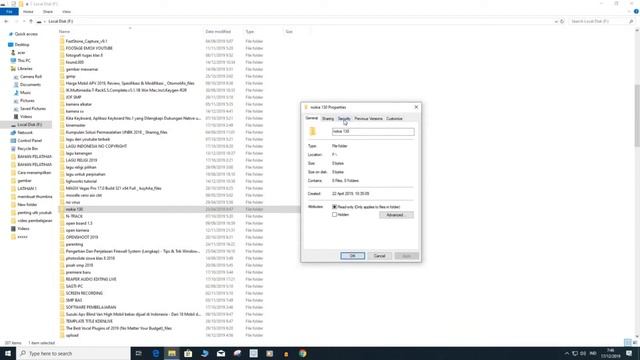Select Local Disk (F:) in sidebar
The height and width of the screenshot is (360, 640).
pyautogui.click(x=29, y=124)
